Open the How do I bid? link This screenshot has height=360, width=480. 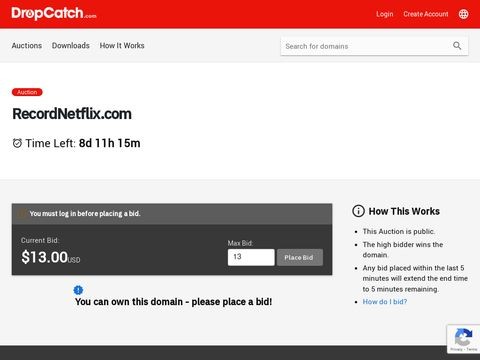[x=385, y=302]
